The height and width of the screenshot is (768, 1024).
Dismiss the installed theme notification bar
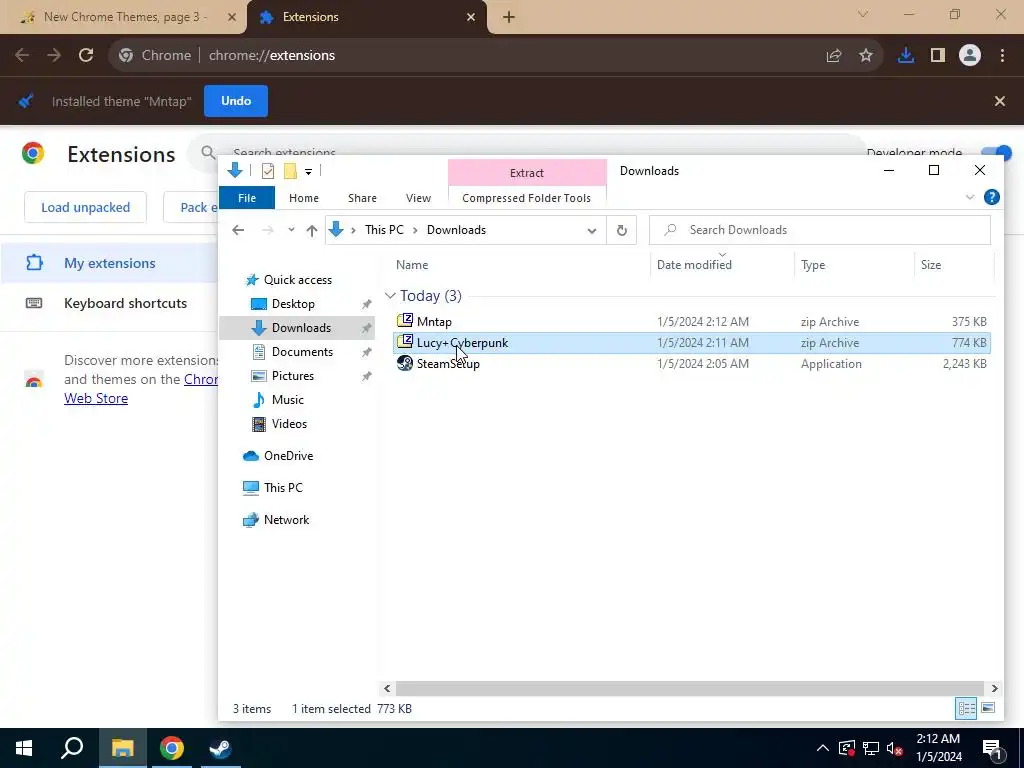click(x=1000, y=101)
